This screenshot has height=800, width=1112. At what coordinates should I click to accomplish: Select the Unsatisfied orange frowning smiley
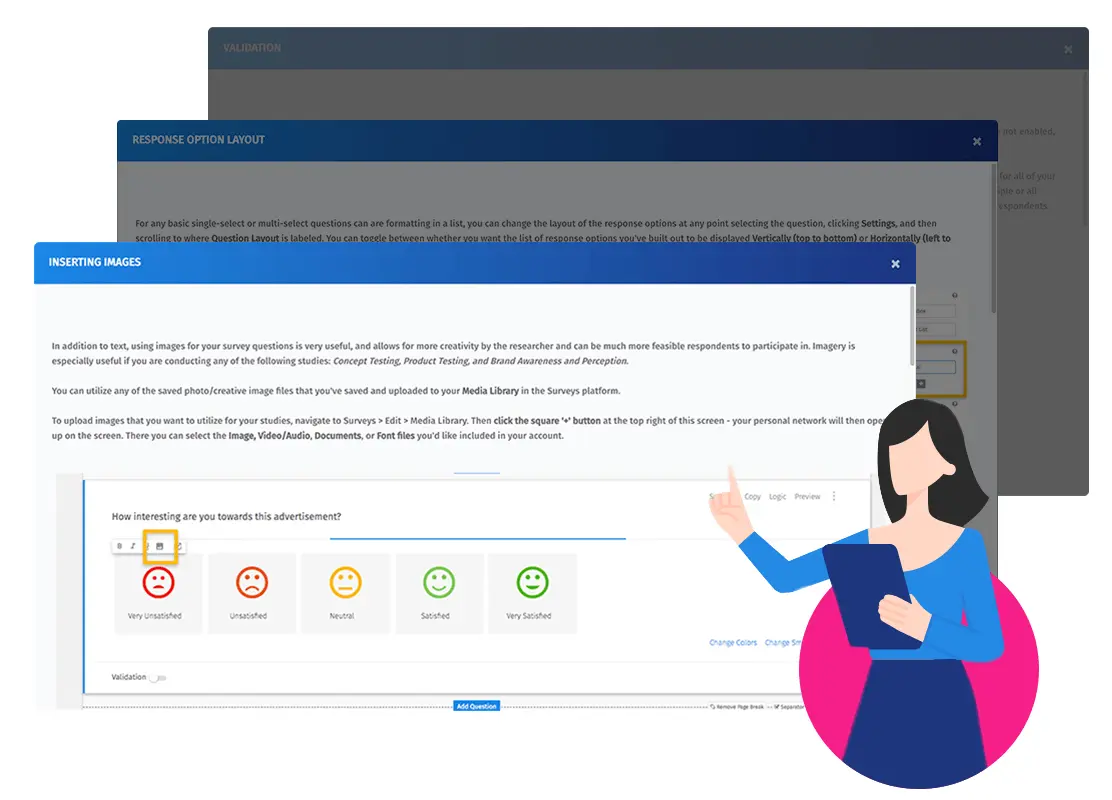pos(252,583)
